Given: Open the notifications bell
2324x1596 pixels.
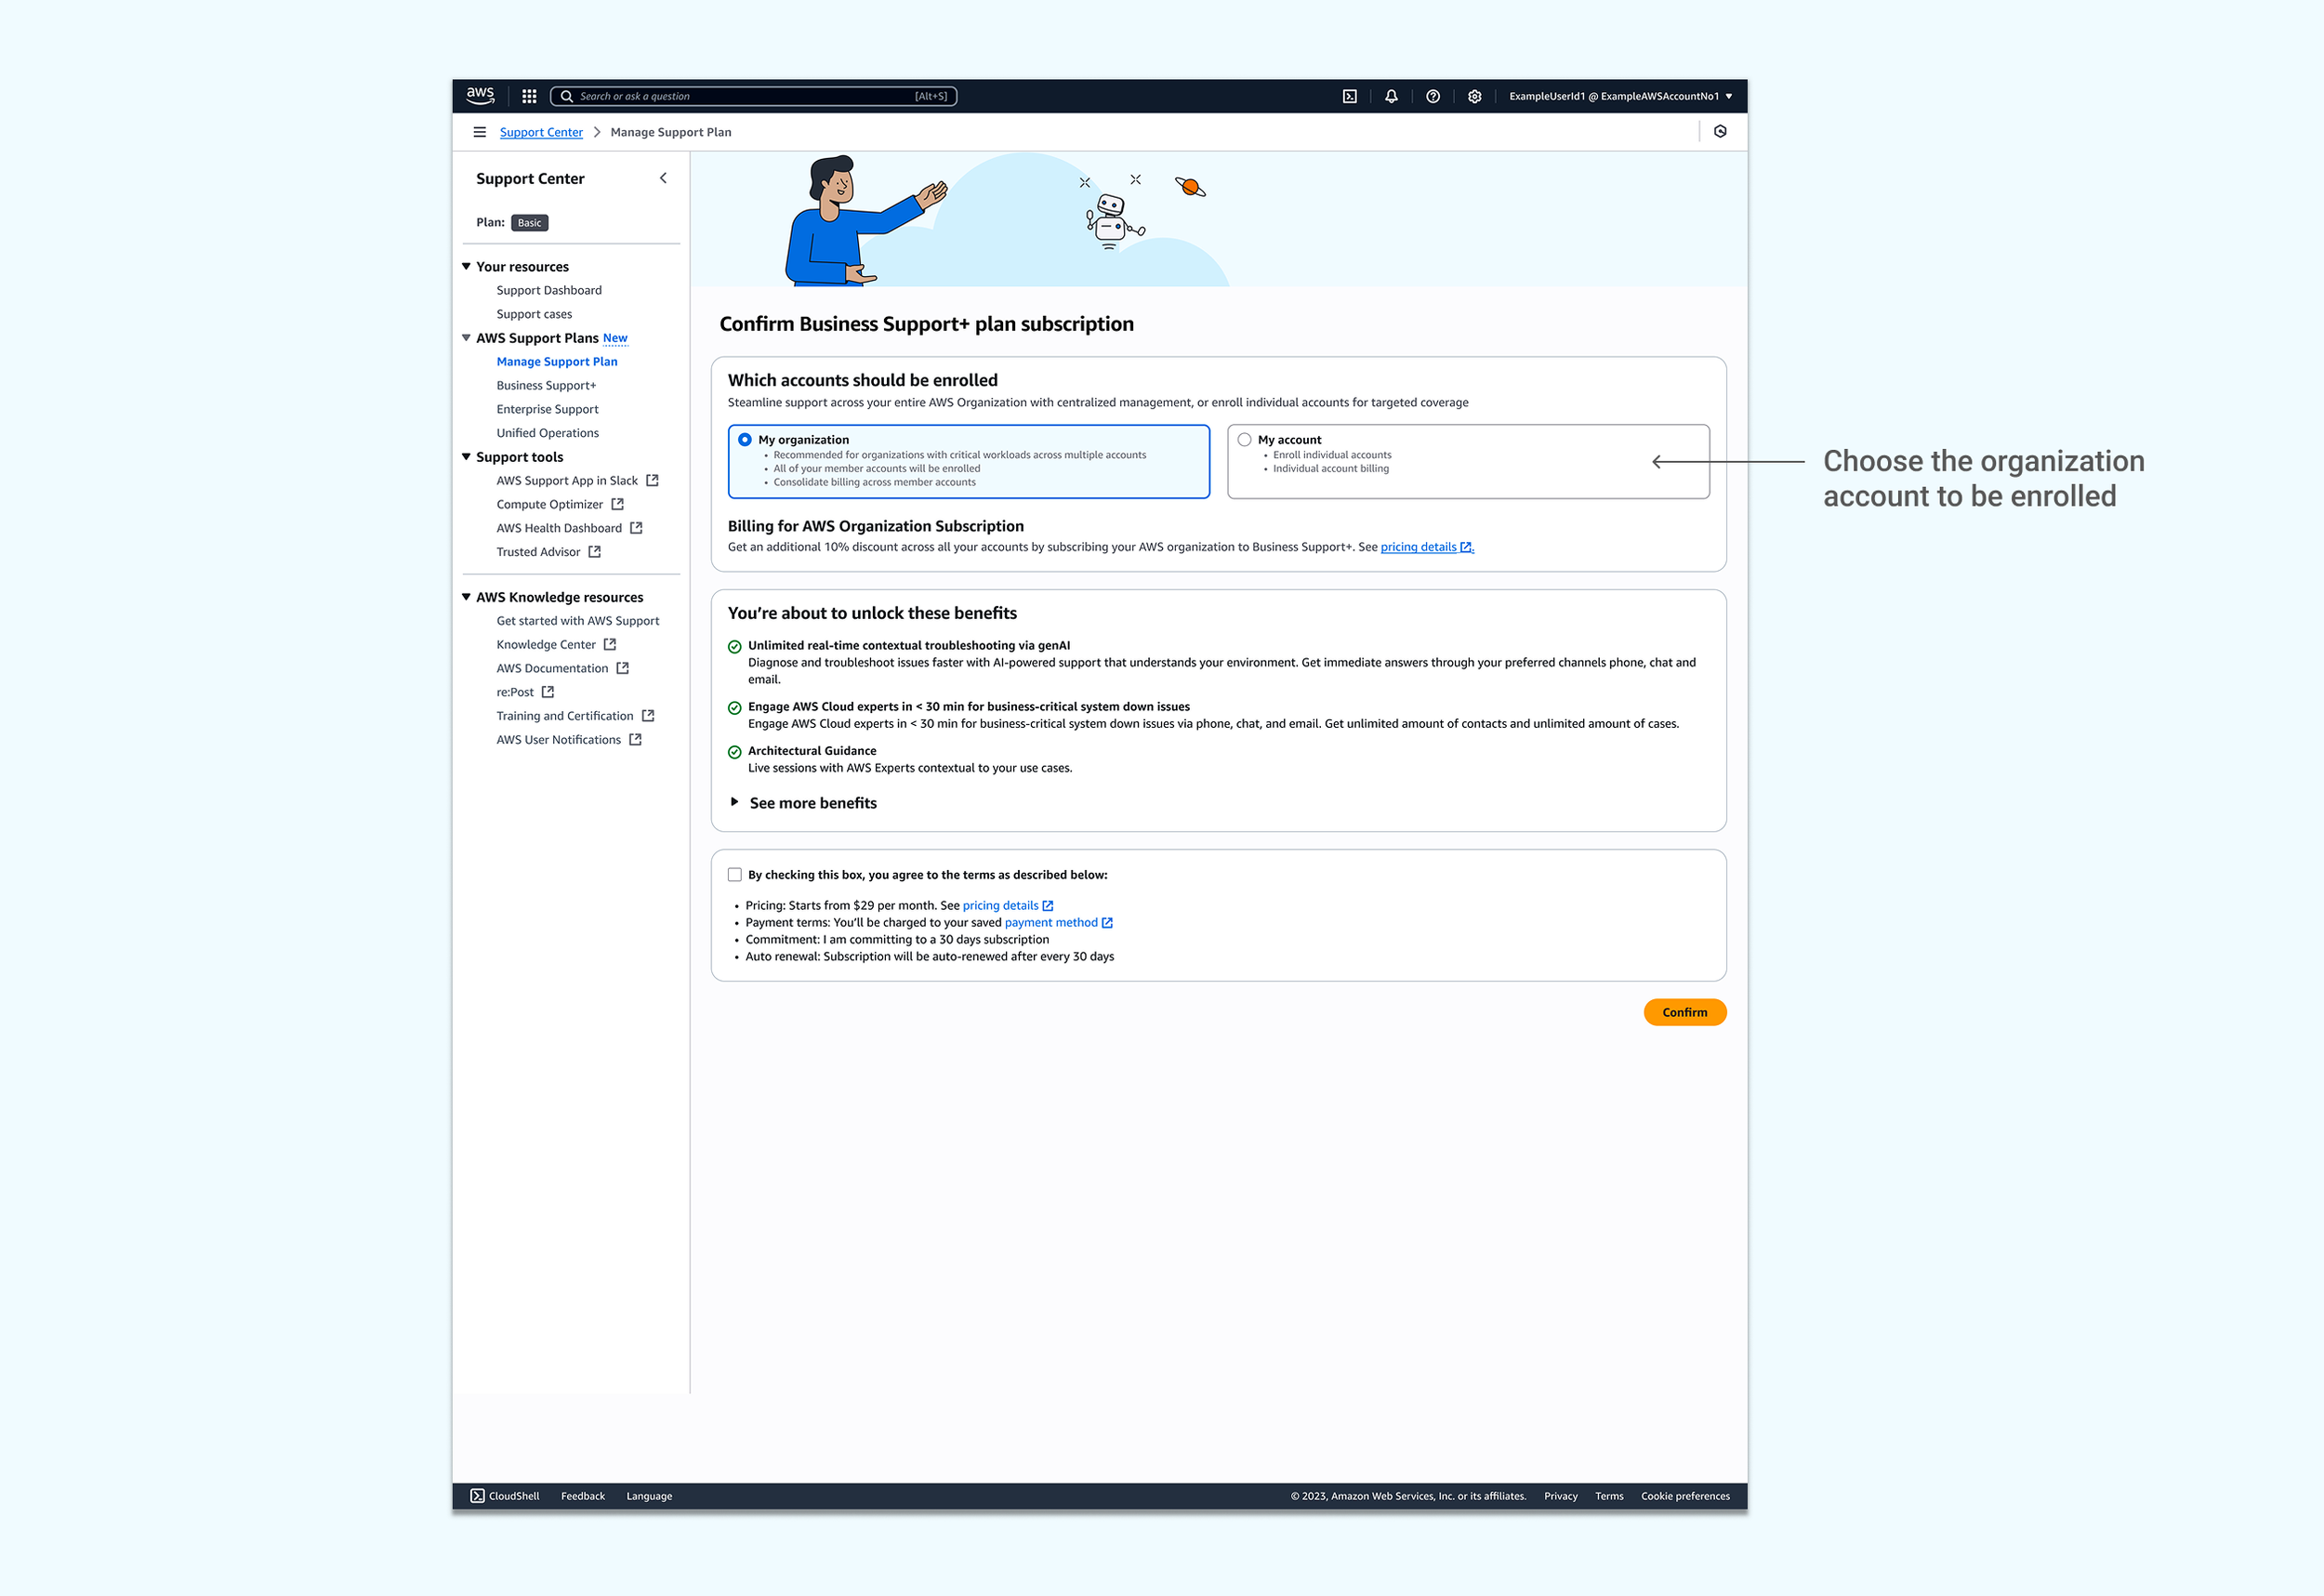Looking at the screenshot, I should tap(1391, 96).
